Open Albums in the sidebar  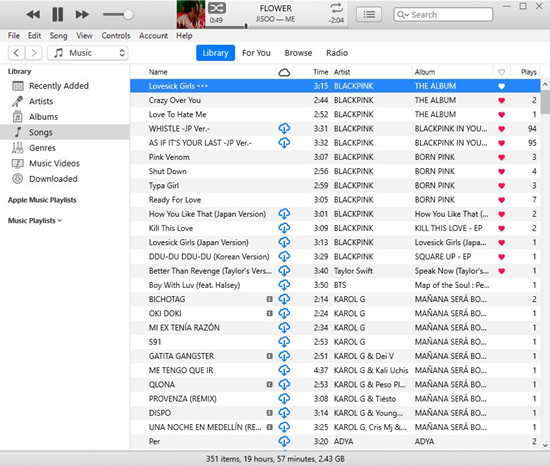point(65,117)
